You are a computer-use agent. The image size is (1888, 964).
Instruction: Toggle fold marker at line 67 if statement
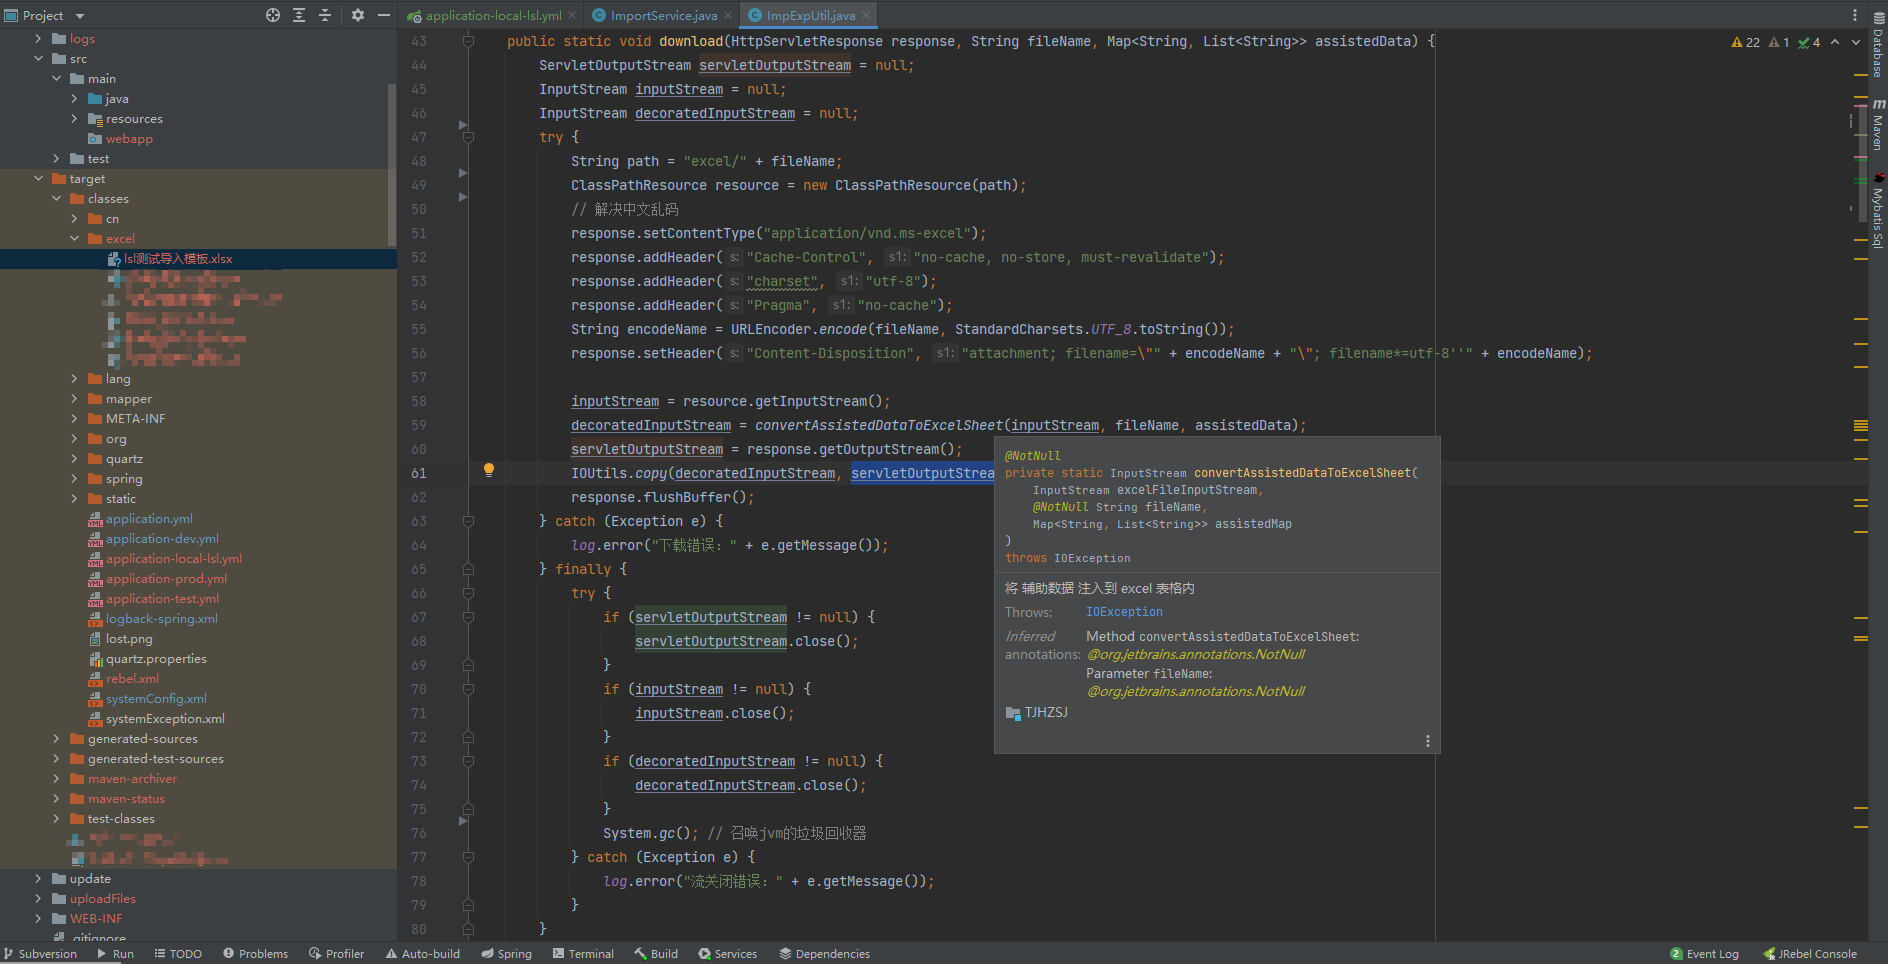(x=468, y=617)
